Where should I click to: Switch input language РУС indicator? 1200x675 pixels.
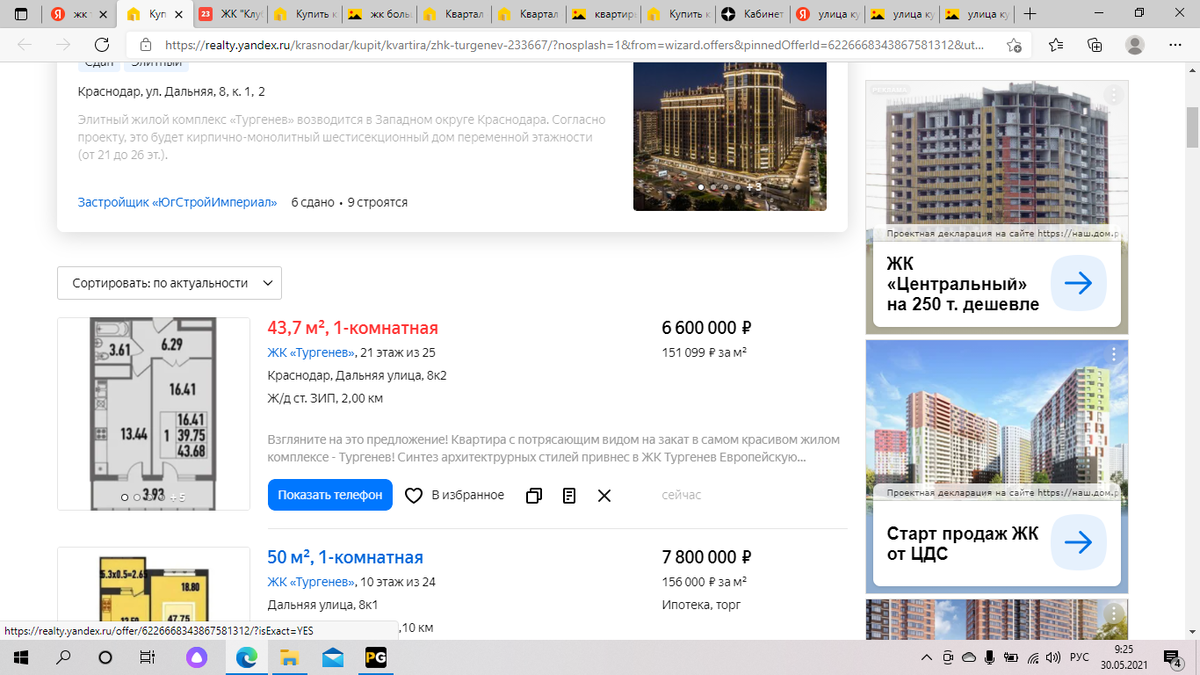pos(1080,658)
